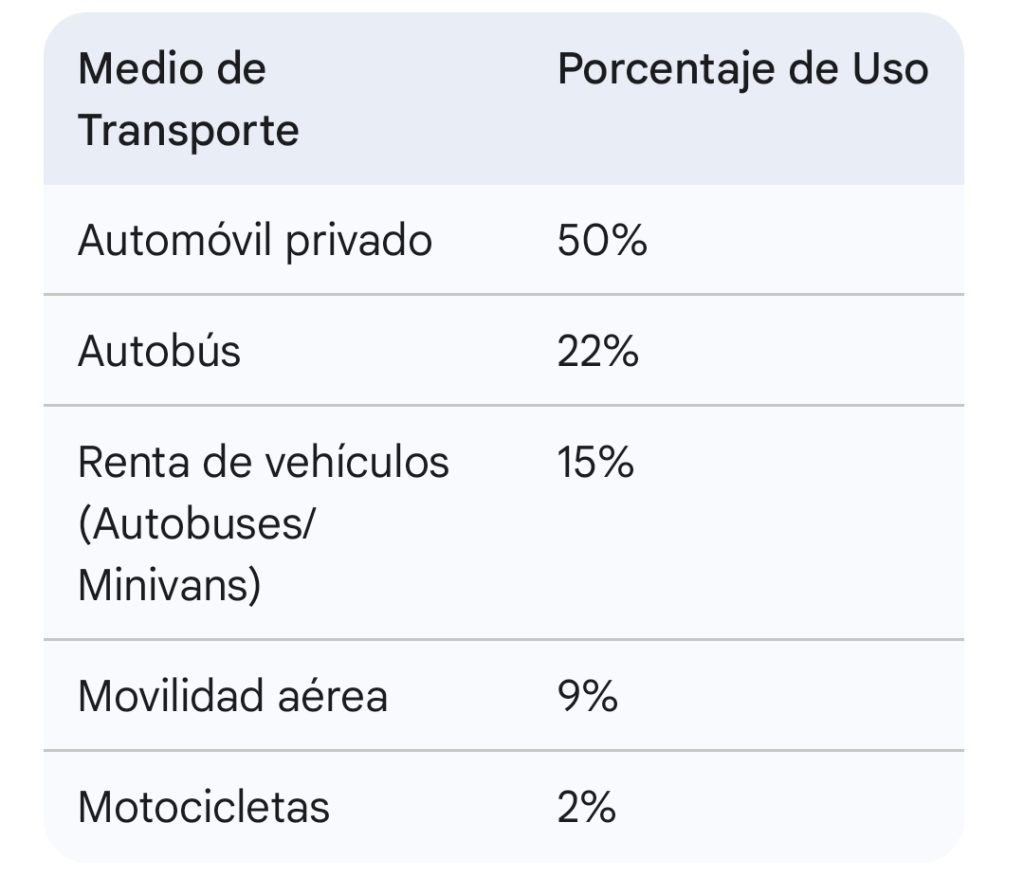
Task: Select the "Autobús" table cell
Action: 159,352
